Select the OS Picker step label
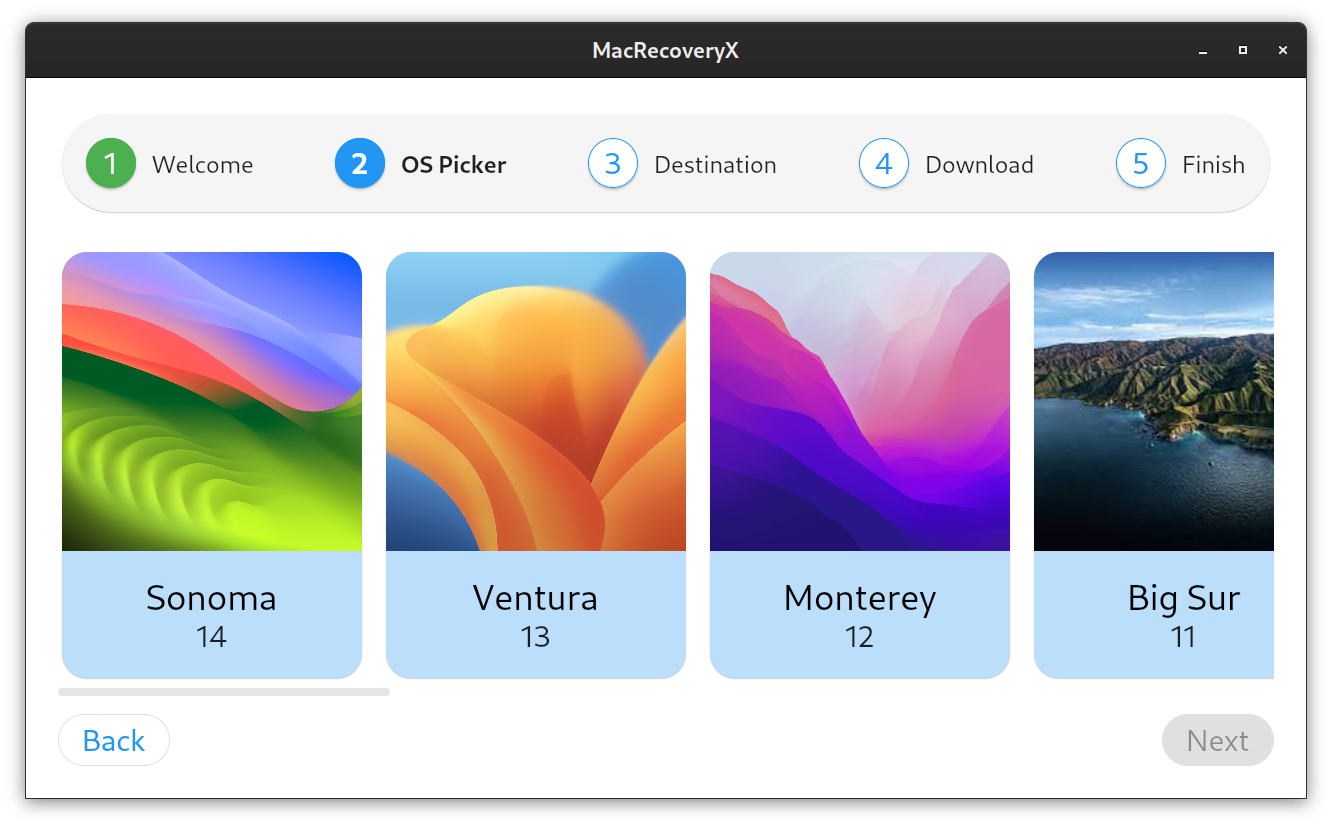Screen dimensions: 1332x827 tap(454, 165)
